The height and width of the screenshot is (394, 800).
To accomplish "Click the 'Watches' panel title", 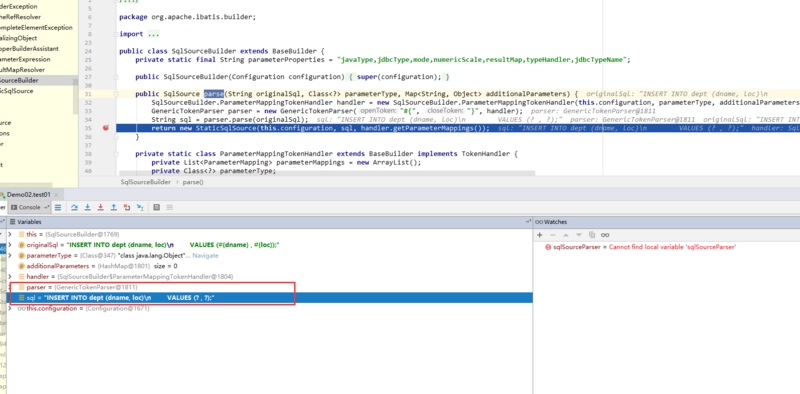I will click(555, 222).
